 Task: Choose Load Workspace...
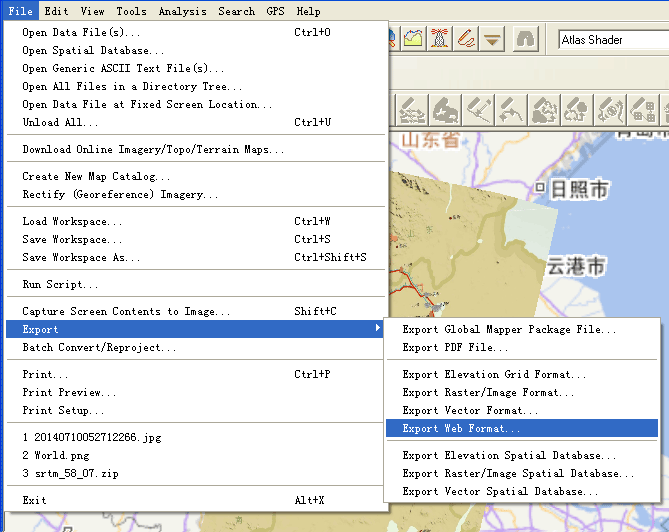(x=197, y=221)
